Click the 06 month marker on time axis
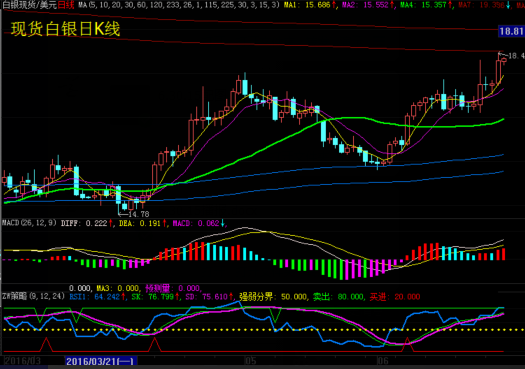525x369 pixels. point(383,361)
